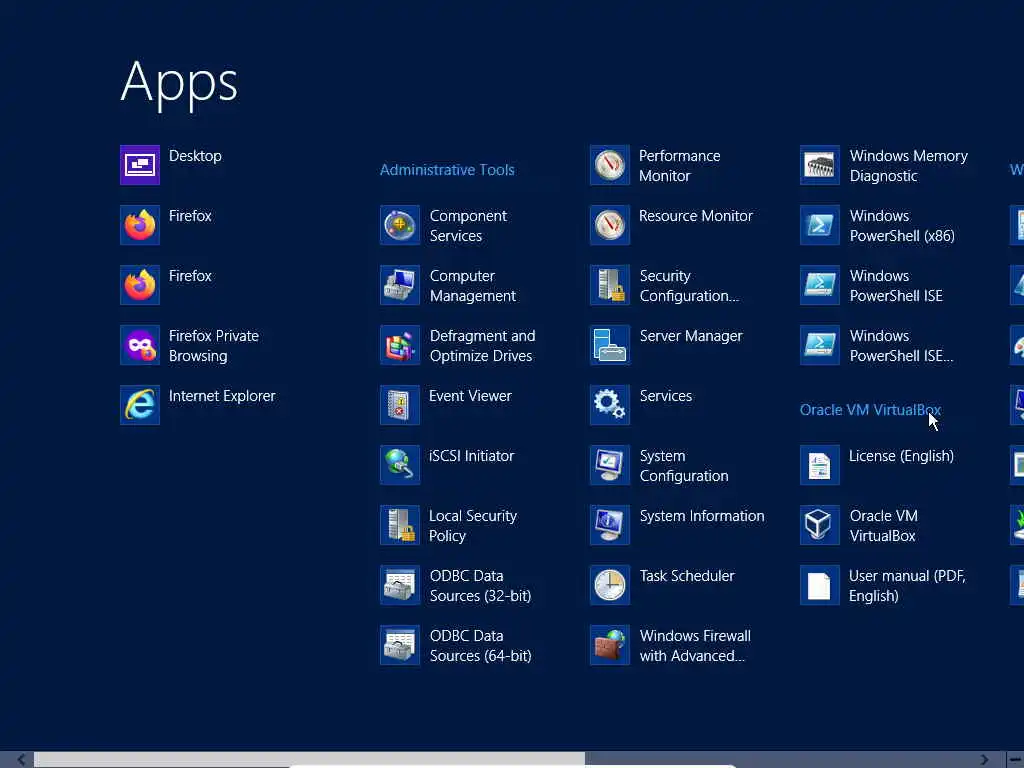Image resolution: width=1024 pixels, height=768 pixels.
Task: Launch Firefox Private Browsing
Action: [190, 345]
